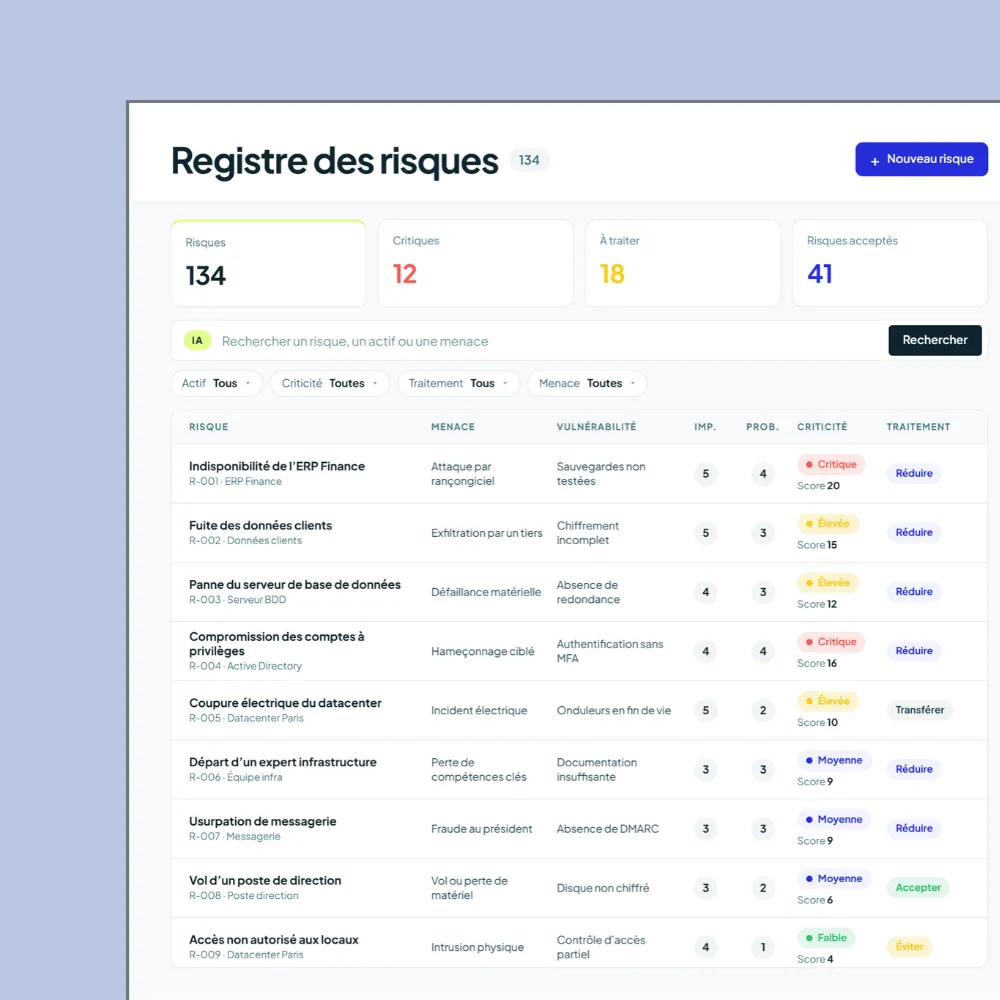The image size is (1000, 1000).
Task: Click Moyenne badge for Usurpation de messagerie
Action: pyautogui.click(x=834, y=820)
